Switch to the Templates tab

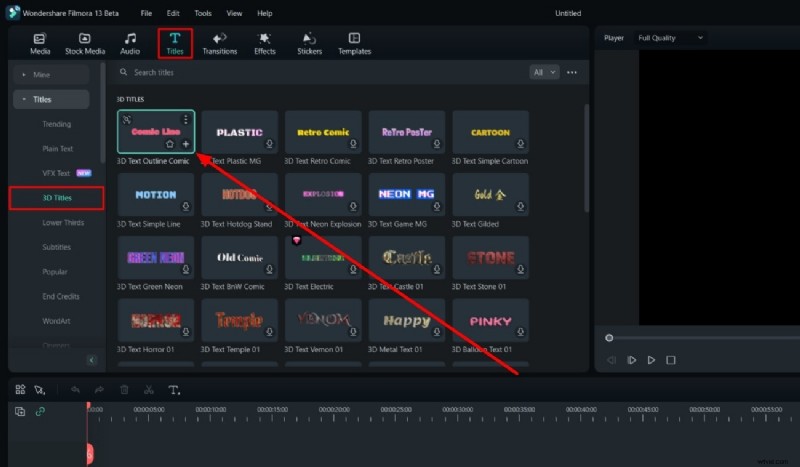point(354,43)
